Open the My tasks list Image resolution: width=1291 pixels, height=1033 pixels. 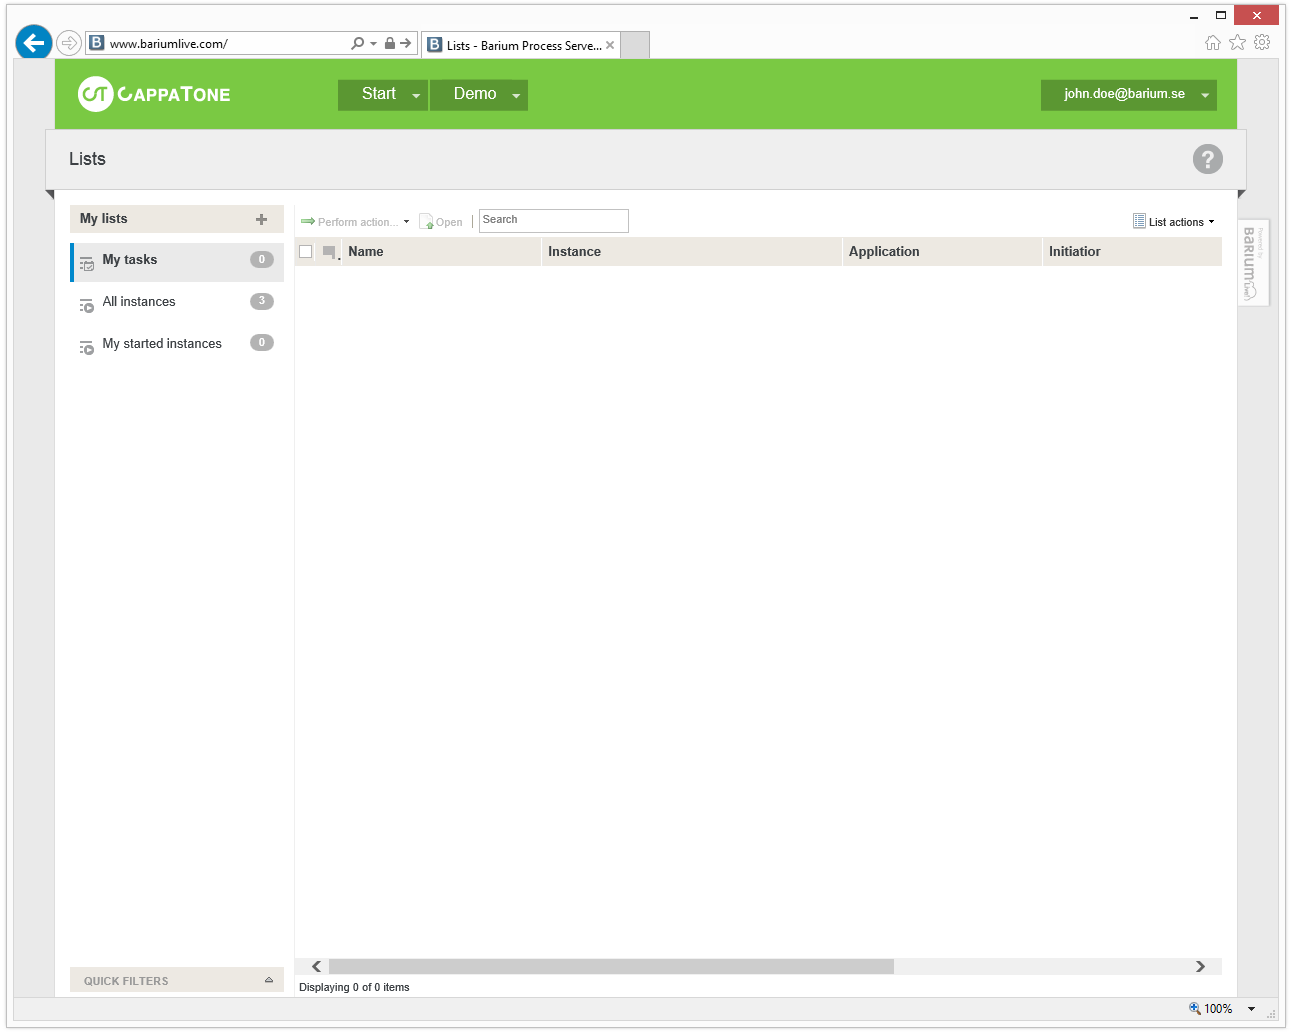click(130, 260)
